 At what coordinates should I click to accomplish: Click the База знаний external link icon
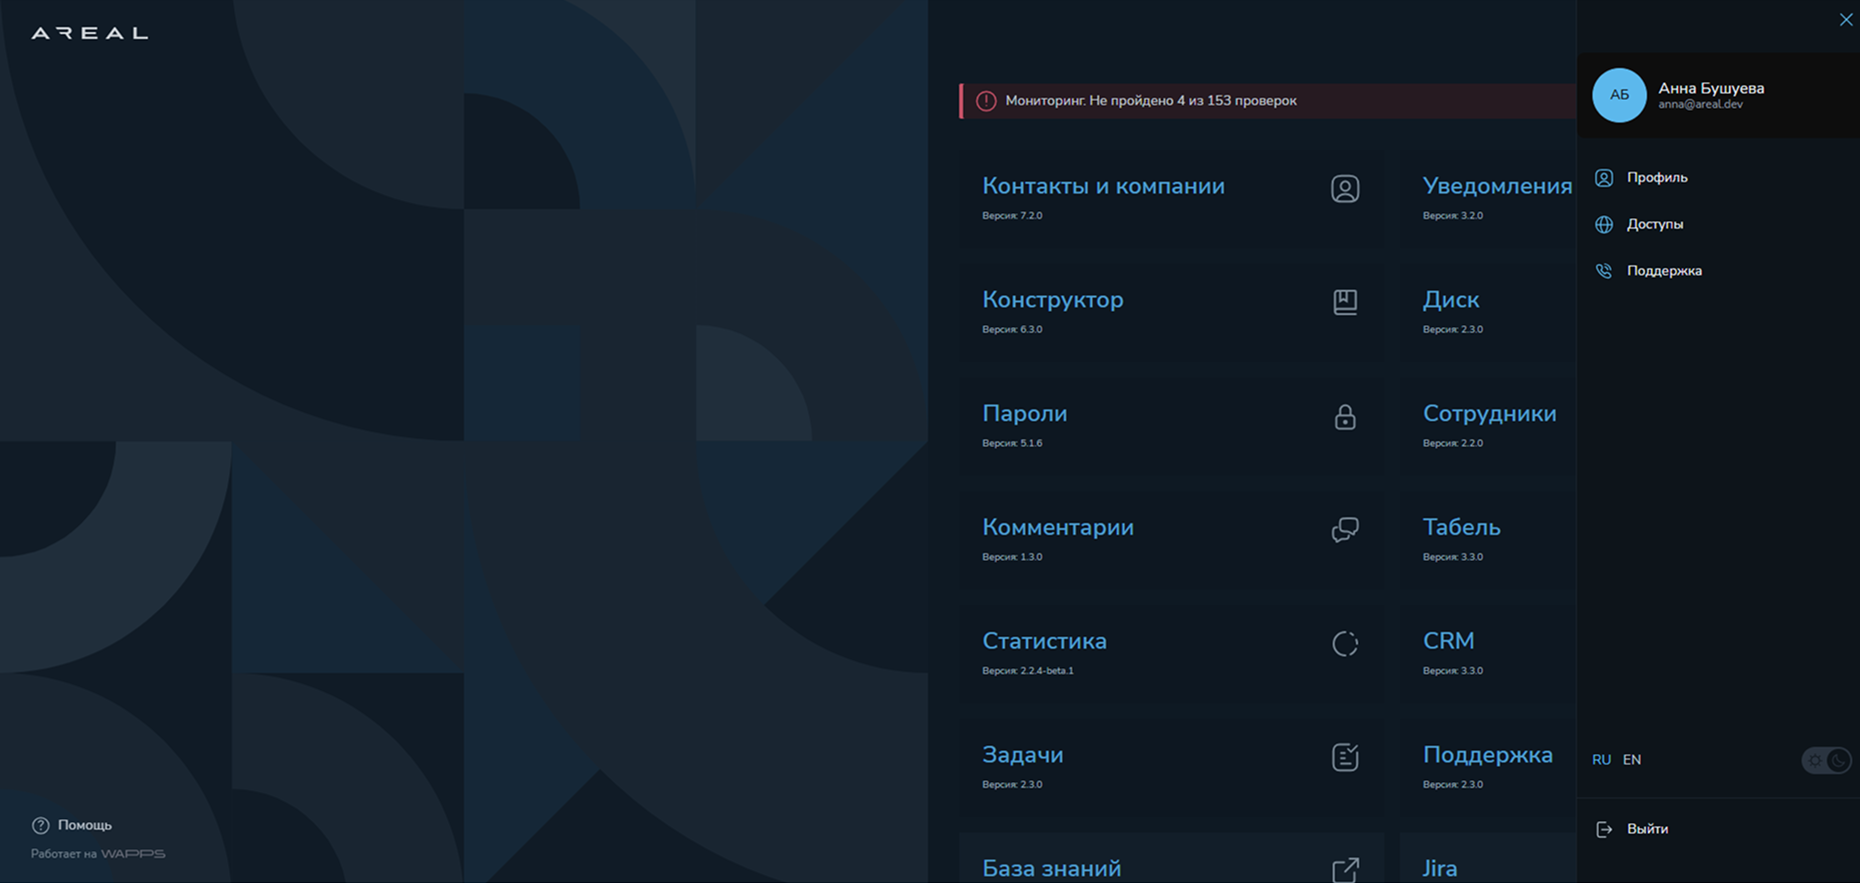[x=1346, y=869]
